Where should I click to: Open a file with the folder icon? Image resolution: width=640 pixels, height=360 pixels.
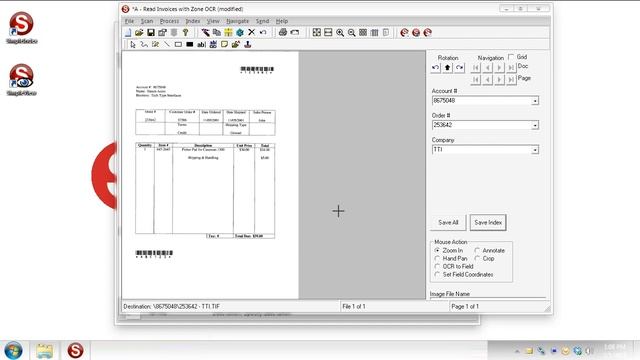pyautogui.click(x=139, y=33)
